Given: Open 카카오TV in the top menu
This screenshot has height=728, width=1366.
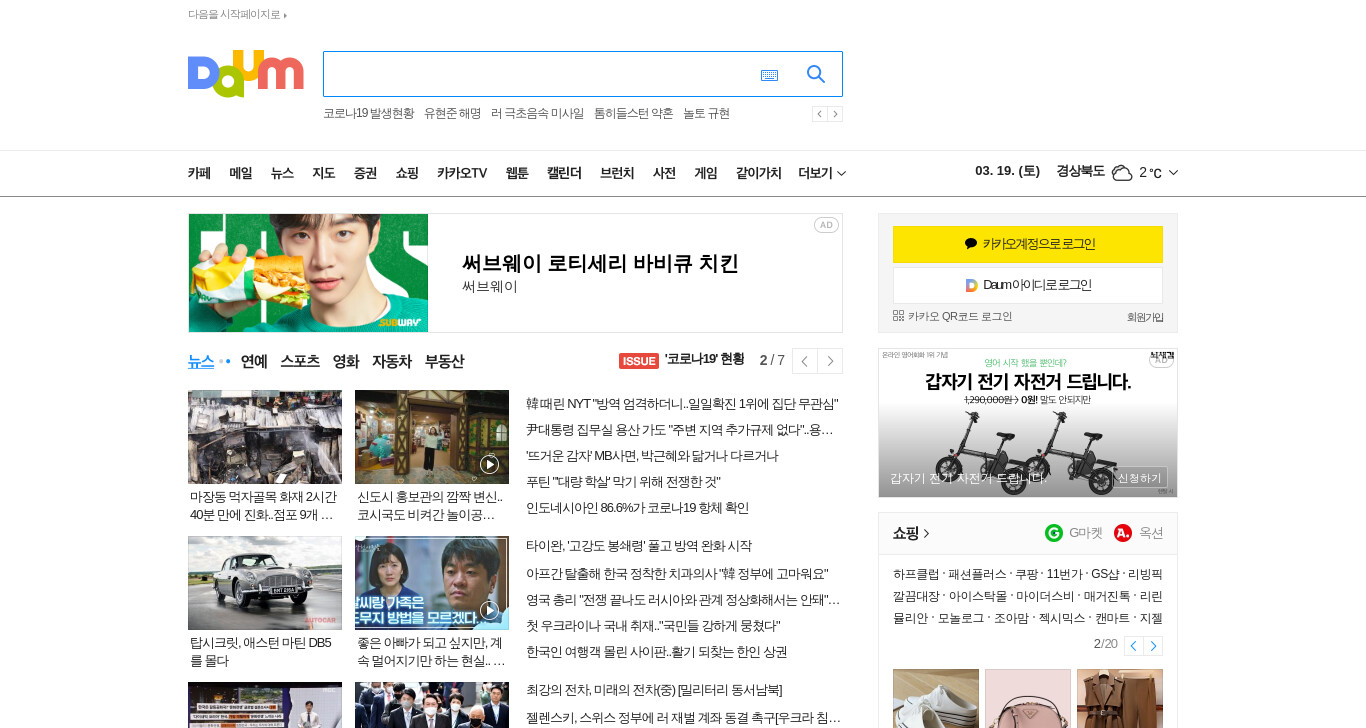Looking at the screenshot, I should pyautogui.click(x=462, y=173).
